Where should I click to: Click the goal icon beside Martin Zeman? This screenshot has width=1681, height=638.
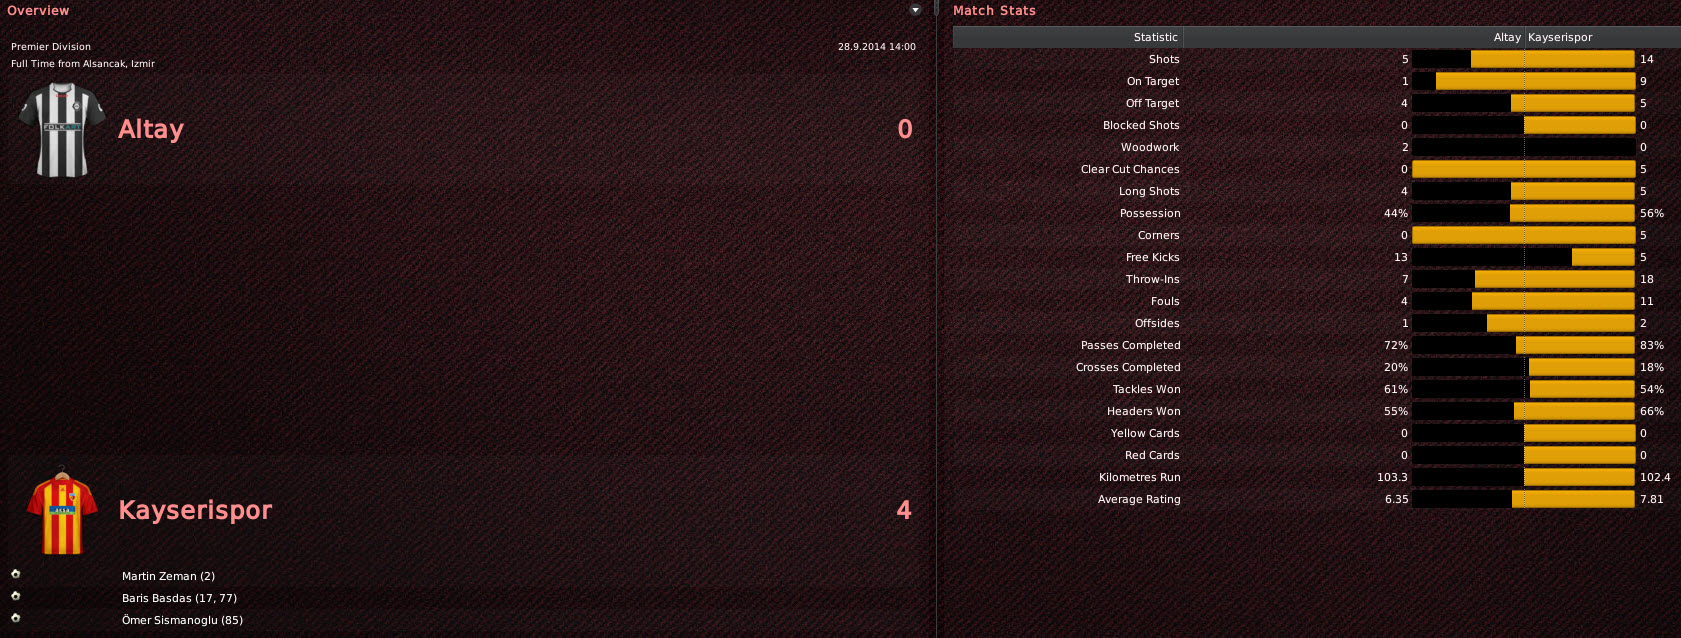(x=15, y=574)
